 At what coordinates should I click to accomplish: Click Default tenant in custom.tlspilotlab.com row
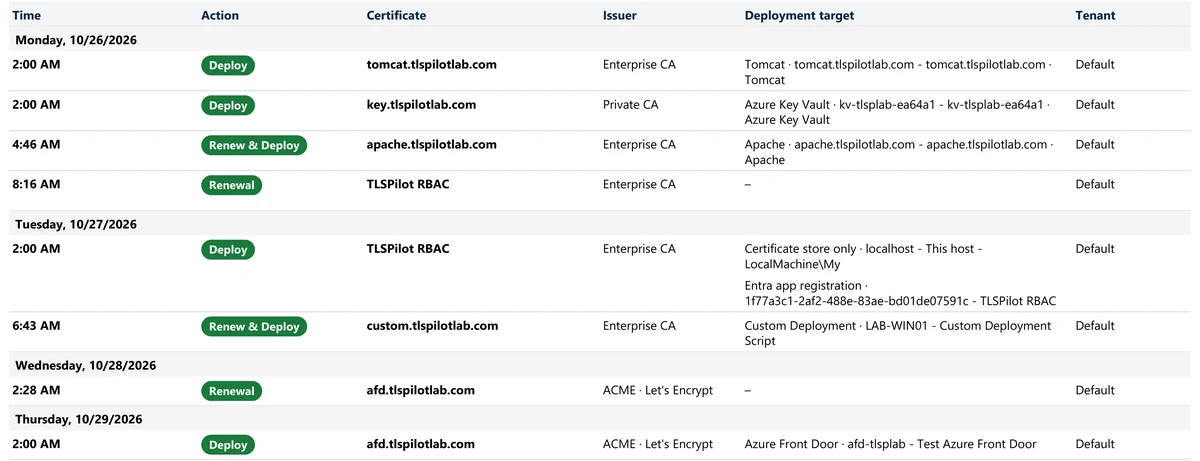[1095, 325]
